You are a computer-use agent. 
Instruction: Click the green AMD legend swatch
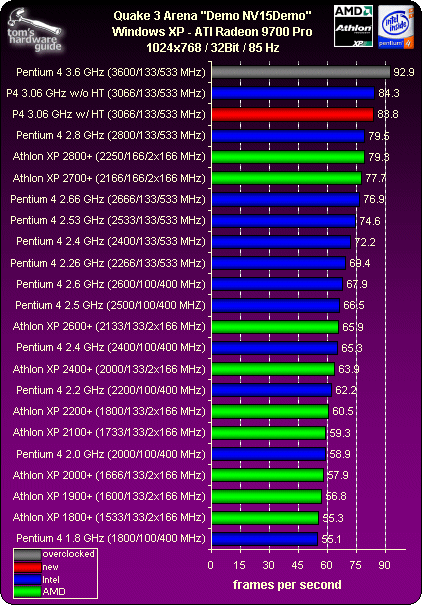point(27,591)
